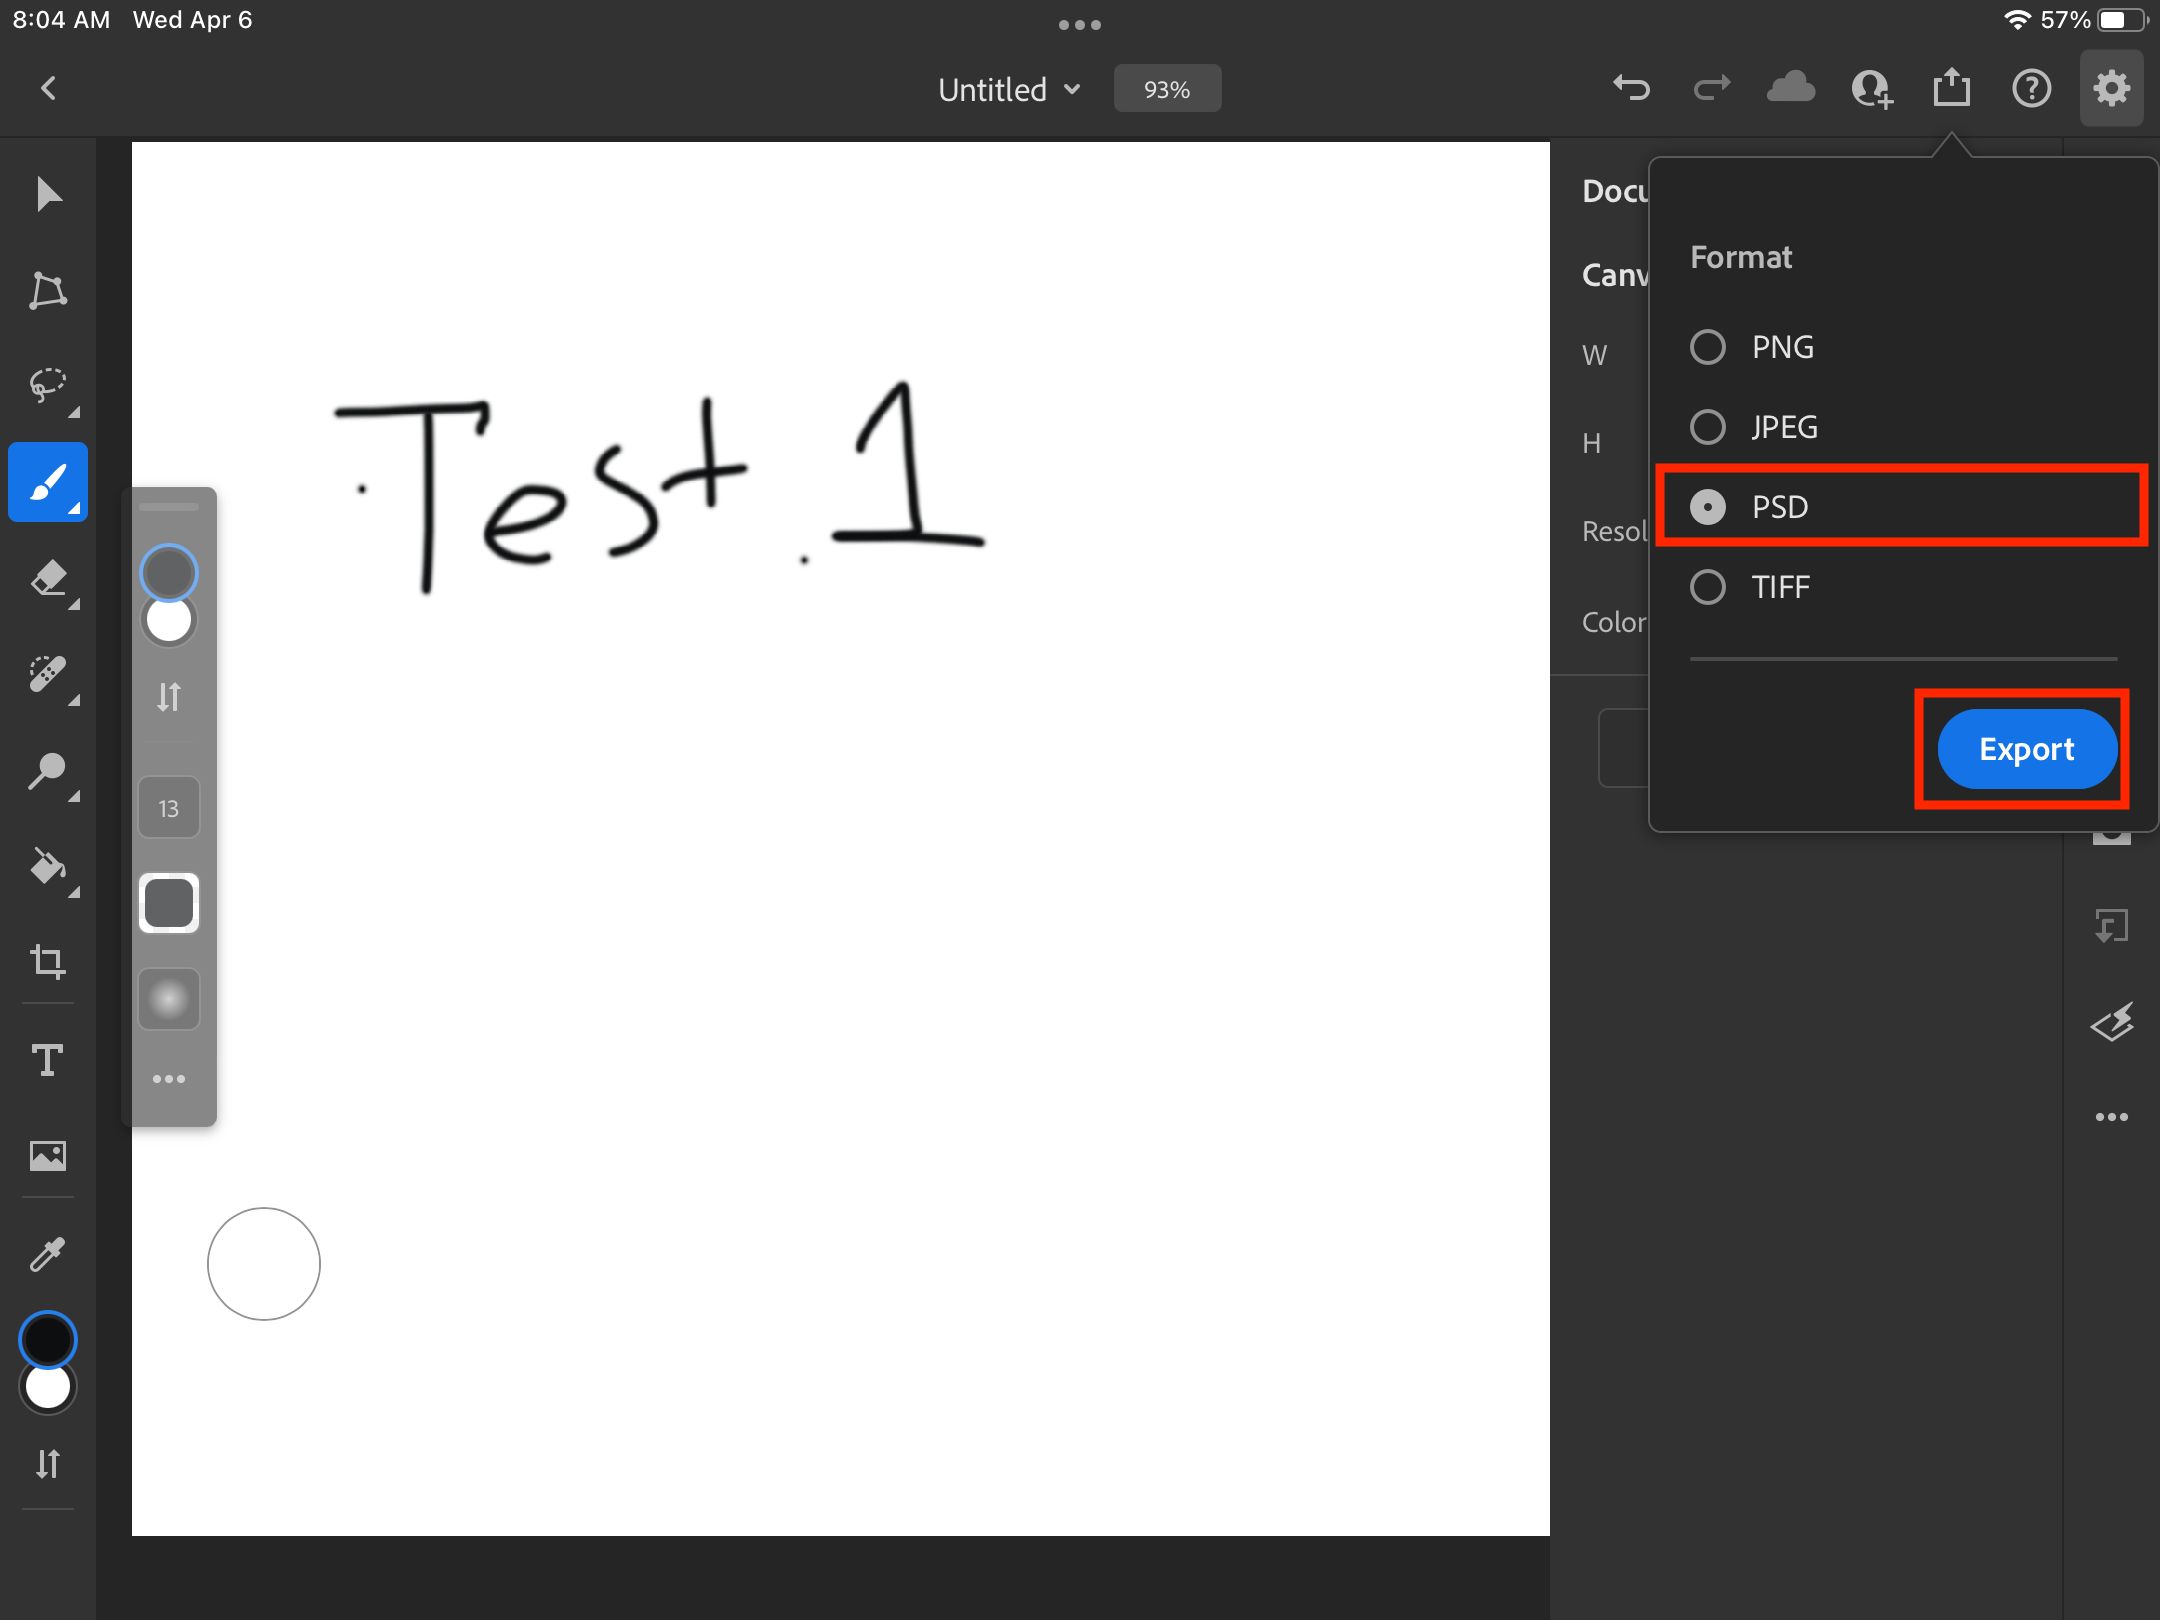This screenshot has width=2160, height=1620.
Task: Select the Eyedropper tool
Action: click(x=48, y=1253)
